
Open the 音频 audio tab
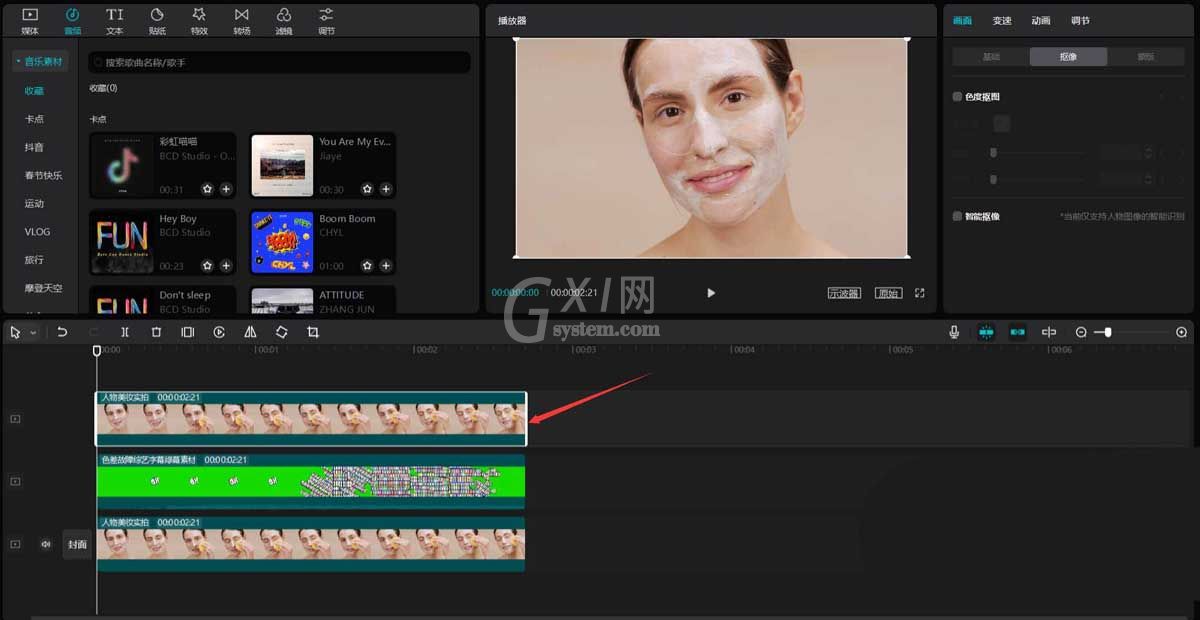tap(72, 20)
